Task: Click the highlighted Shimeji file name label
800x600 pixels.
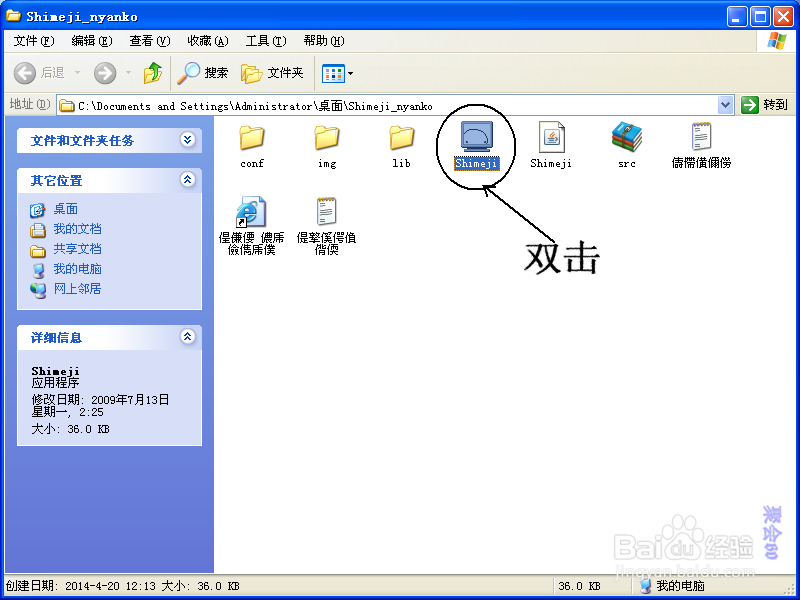Action: pyautogui.click(x=477, y=164)
